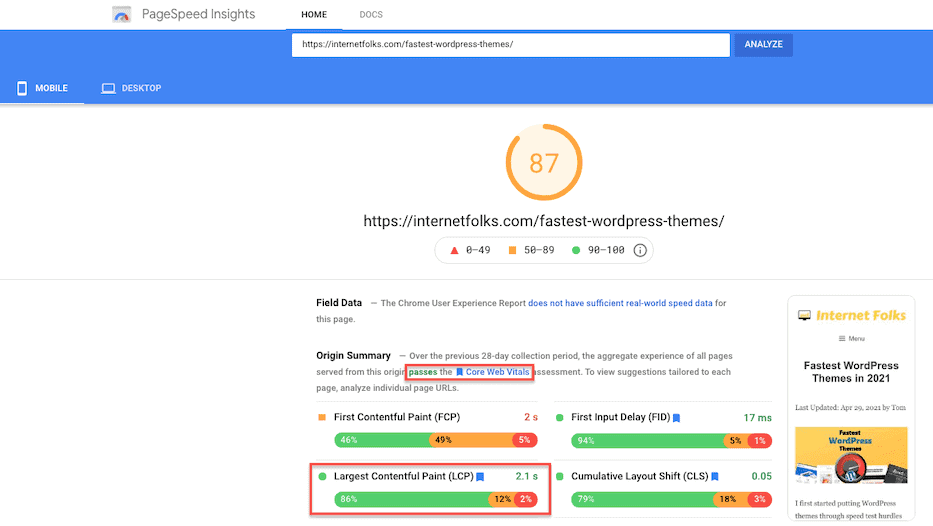Click 'Fastest WordPress Themes in 2021' preview title

851,372
